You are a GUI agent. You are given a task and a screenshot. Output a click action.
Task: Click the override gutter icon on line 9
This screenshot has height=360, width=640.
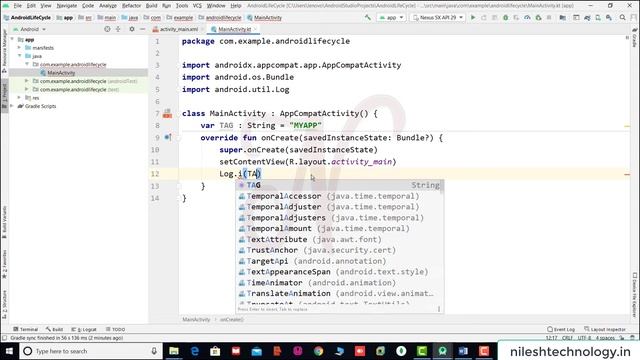pos(167,138)
